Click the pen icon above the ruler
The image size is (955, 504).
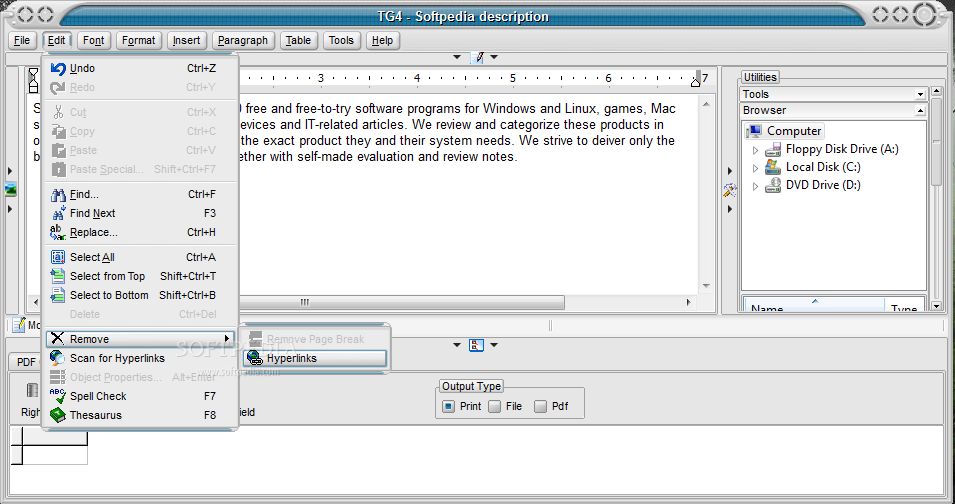point(476,57)
